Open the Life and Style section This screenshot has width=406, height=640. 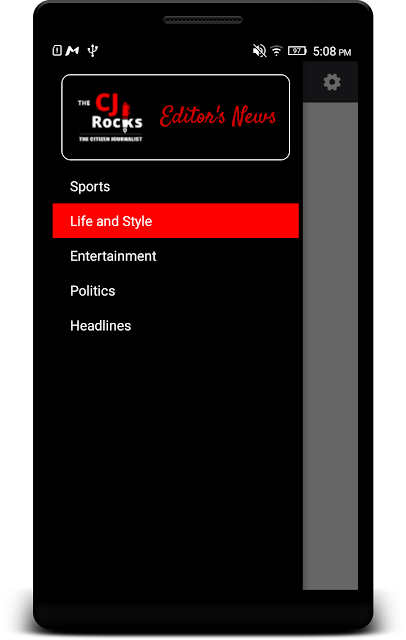(x=176, y=221)
